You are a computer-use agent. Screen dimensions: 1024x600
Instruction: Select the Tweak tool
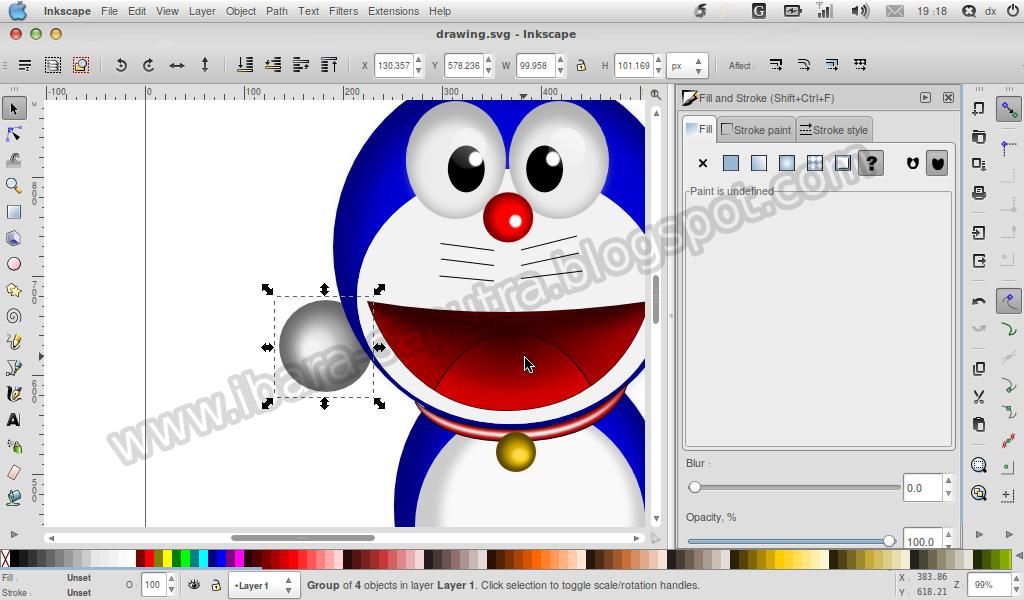14,160
